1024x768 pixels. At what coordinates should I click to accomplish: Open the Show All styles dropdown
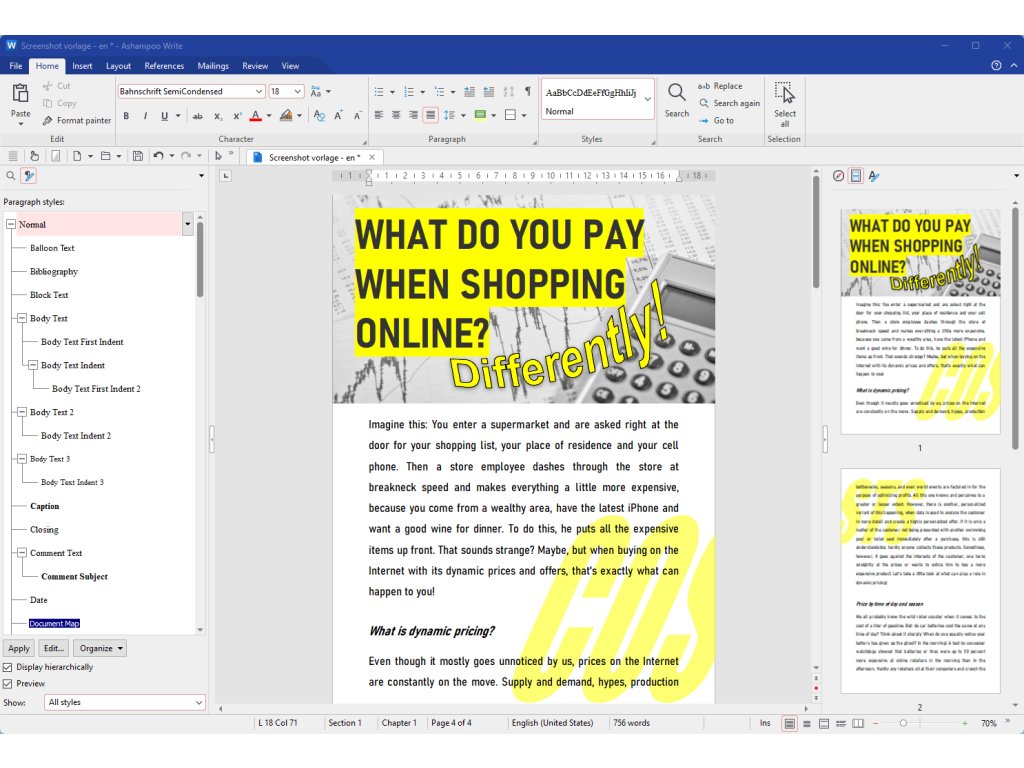coord(125,703)
